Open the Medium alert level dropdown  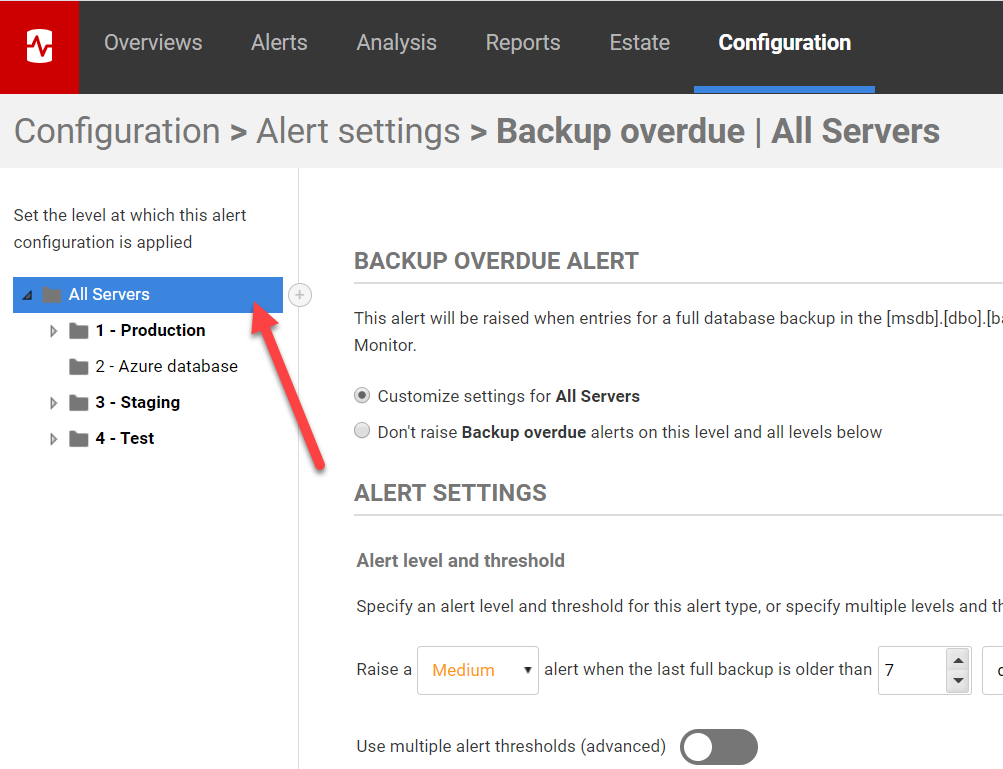(x=477, y=670)
